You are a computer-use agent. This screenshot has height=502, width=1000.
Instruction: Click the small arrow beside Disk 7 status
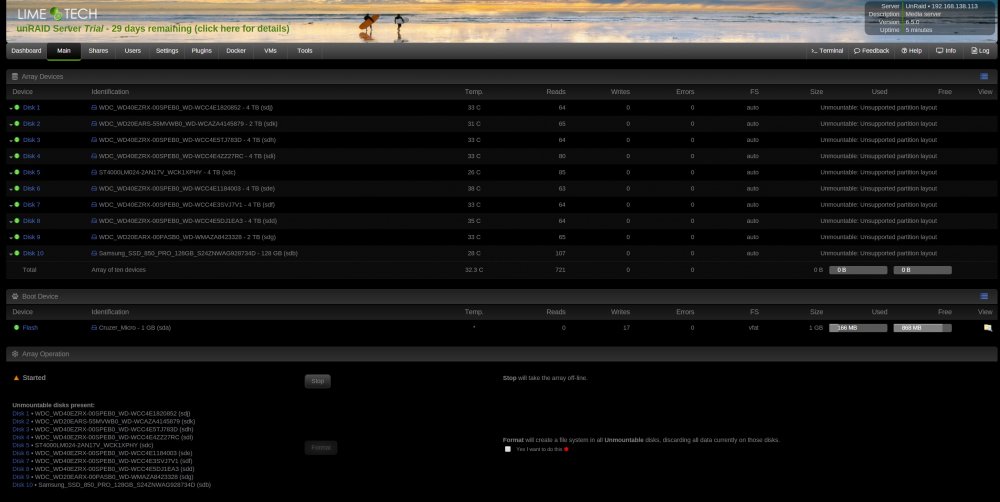[11, 205]
